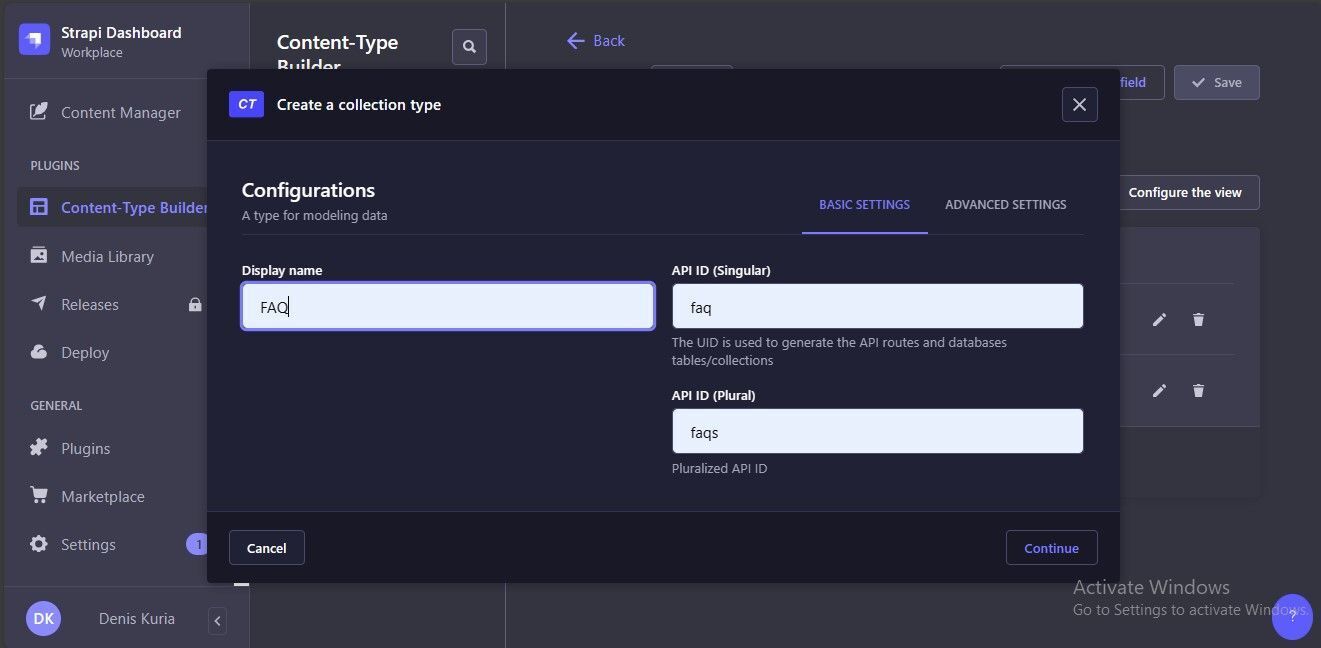Collapse the sidebar with chevron button
Image resolution: width=1321 pixels, height=648 pixels.
217,621
